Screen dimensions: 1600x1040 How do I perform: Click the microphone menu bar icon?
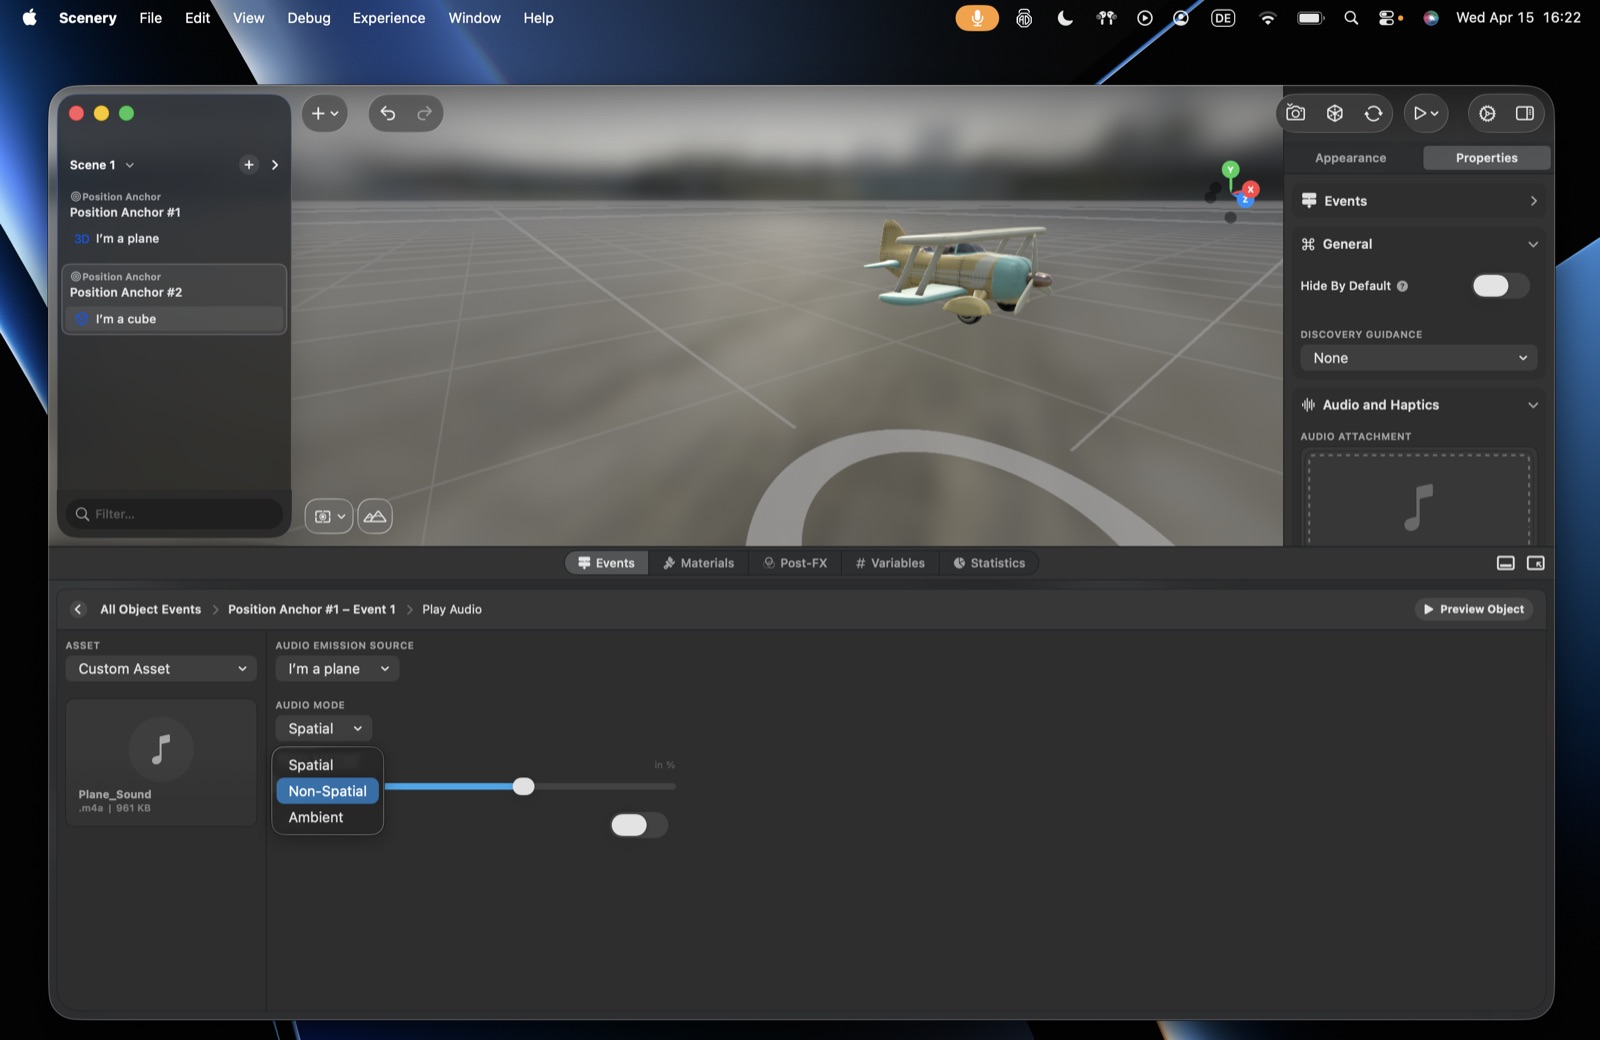click(977, 18)
